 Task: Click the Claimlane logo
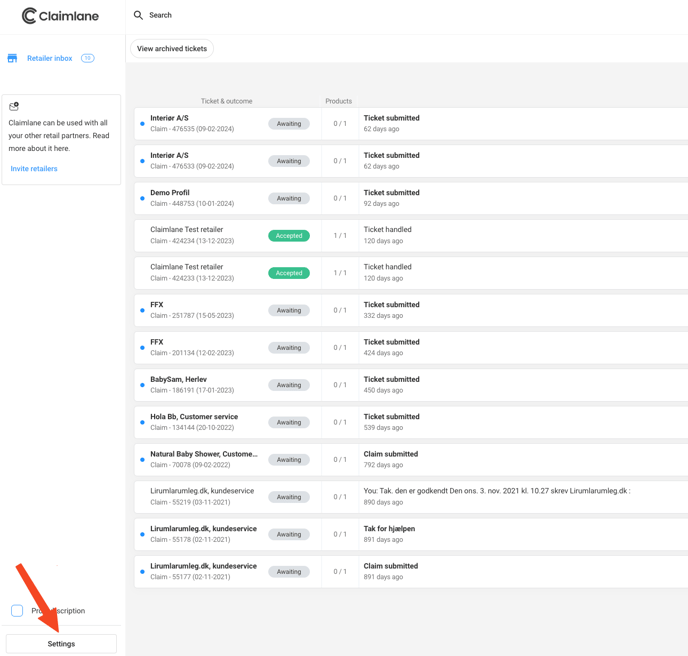pyautogui.click(x=60, y=16)
